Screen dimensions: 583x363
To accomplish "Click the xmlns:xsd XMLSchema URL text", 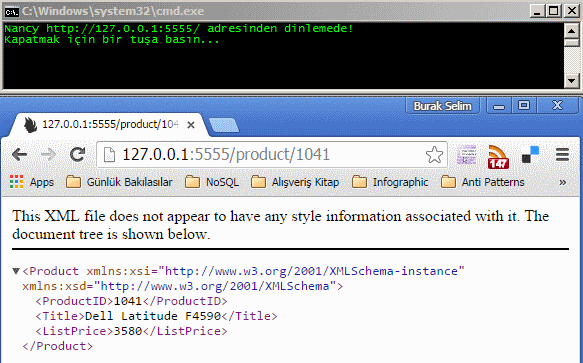I will tap(215, 286).
